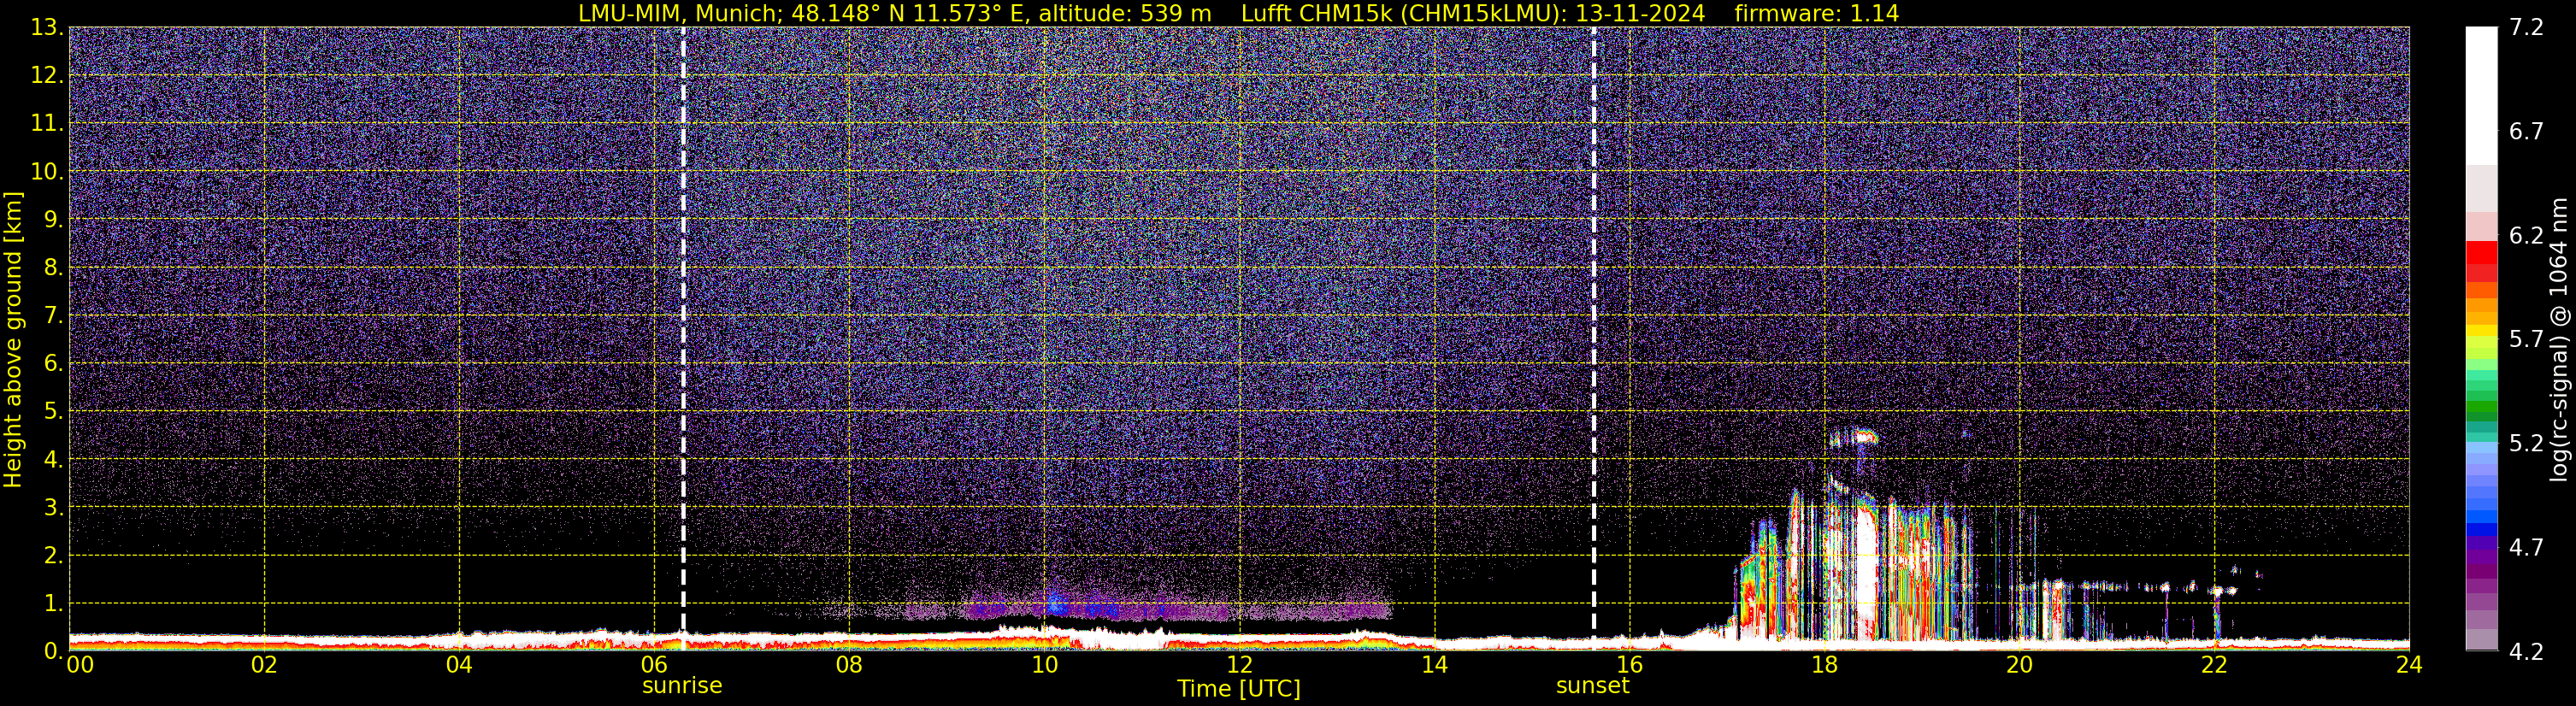2576x706 pixels.
Task: Click the "04" time tick label
Action: click(459, 666)
